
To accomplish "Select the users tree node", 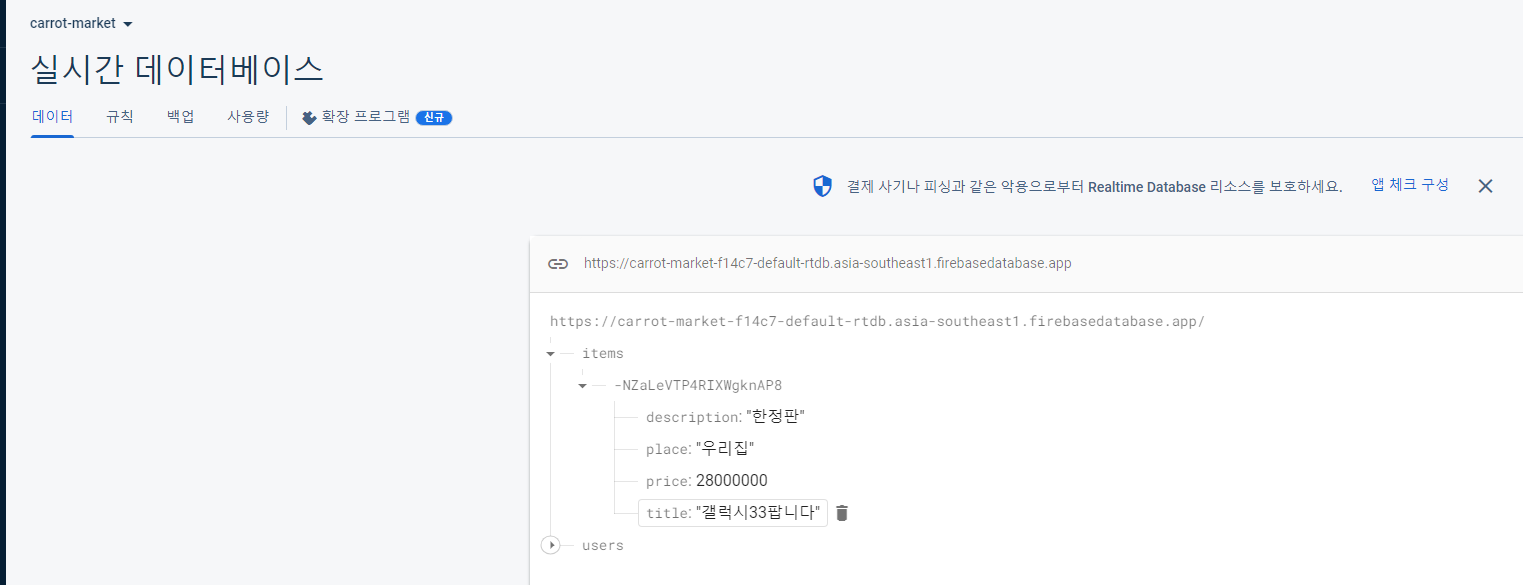I will (x=602, y=545).
